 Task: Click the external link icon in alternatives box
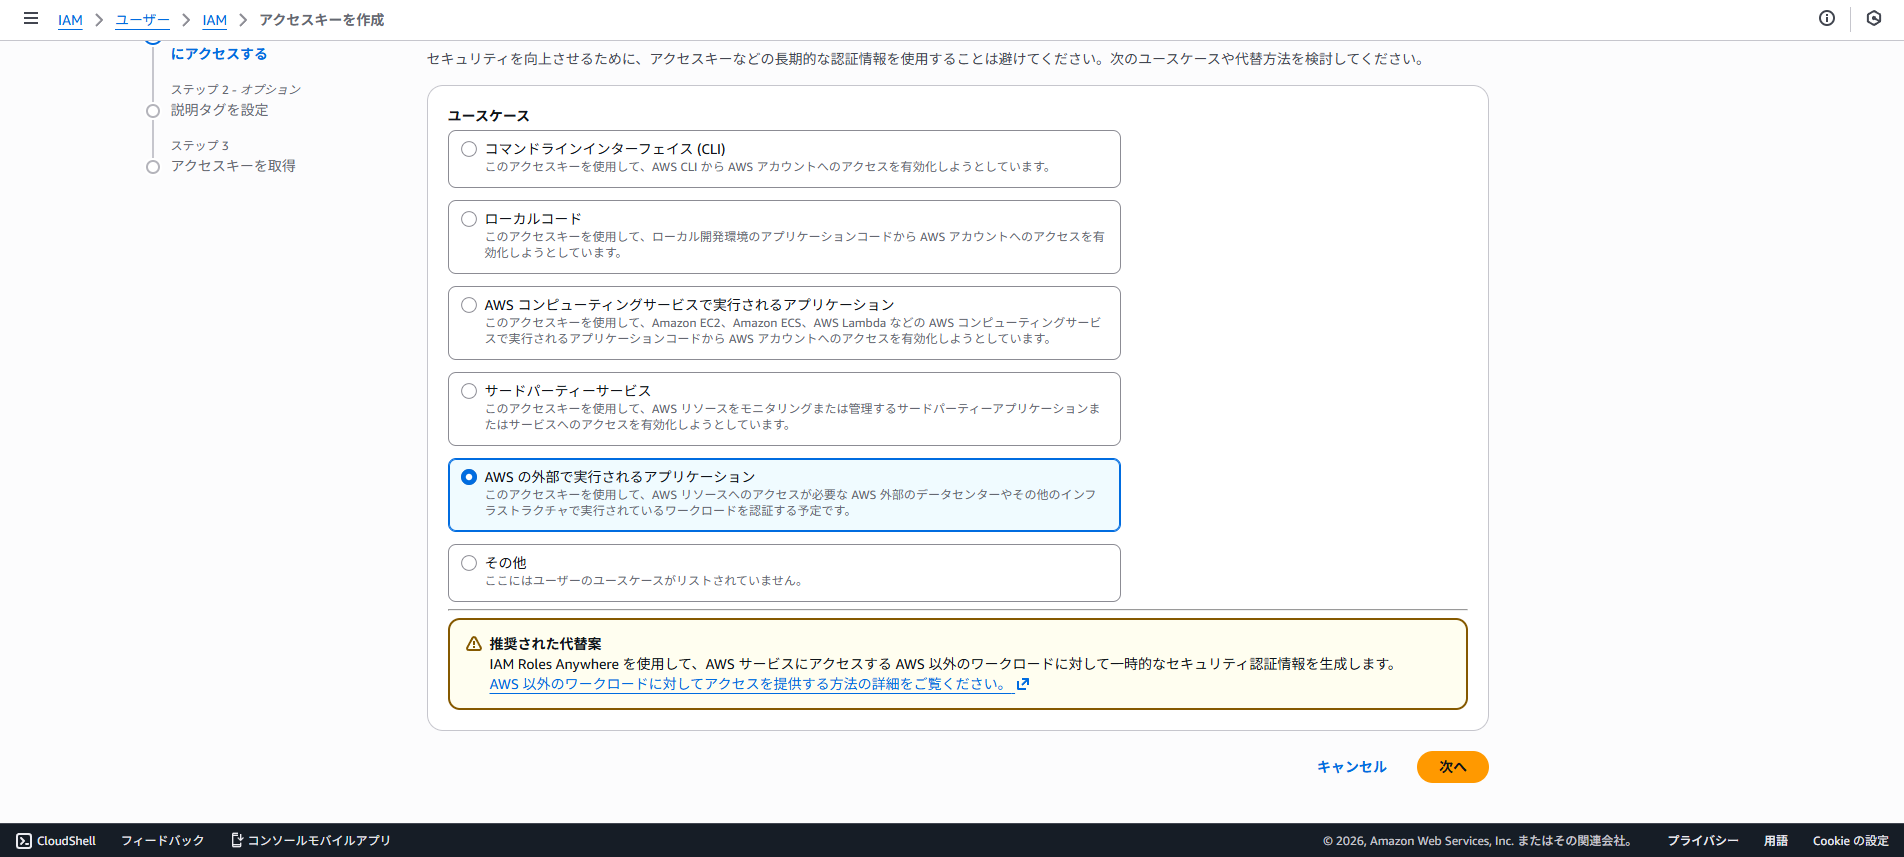[1022, 685]
